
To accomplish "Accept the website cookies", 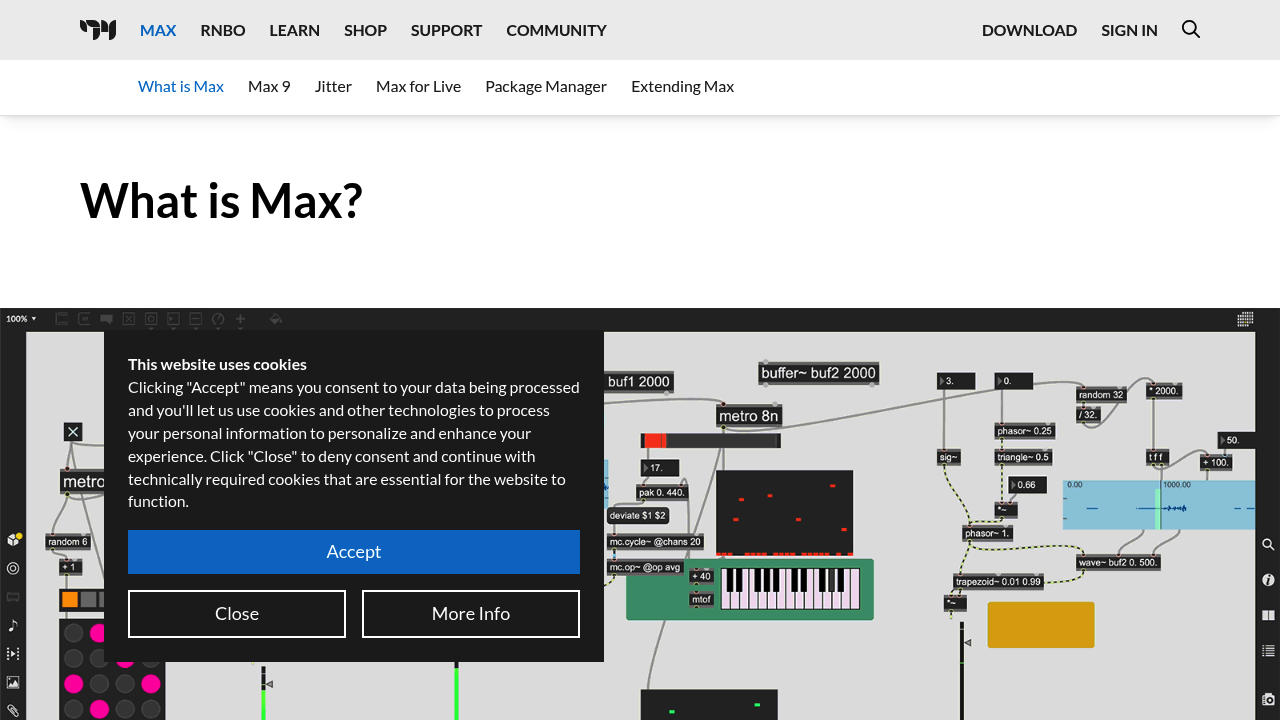I will [x=353, y=552].
